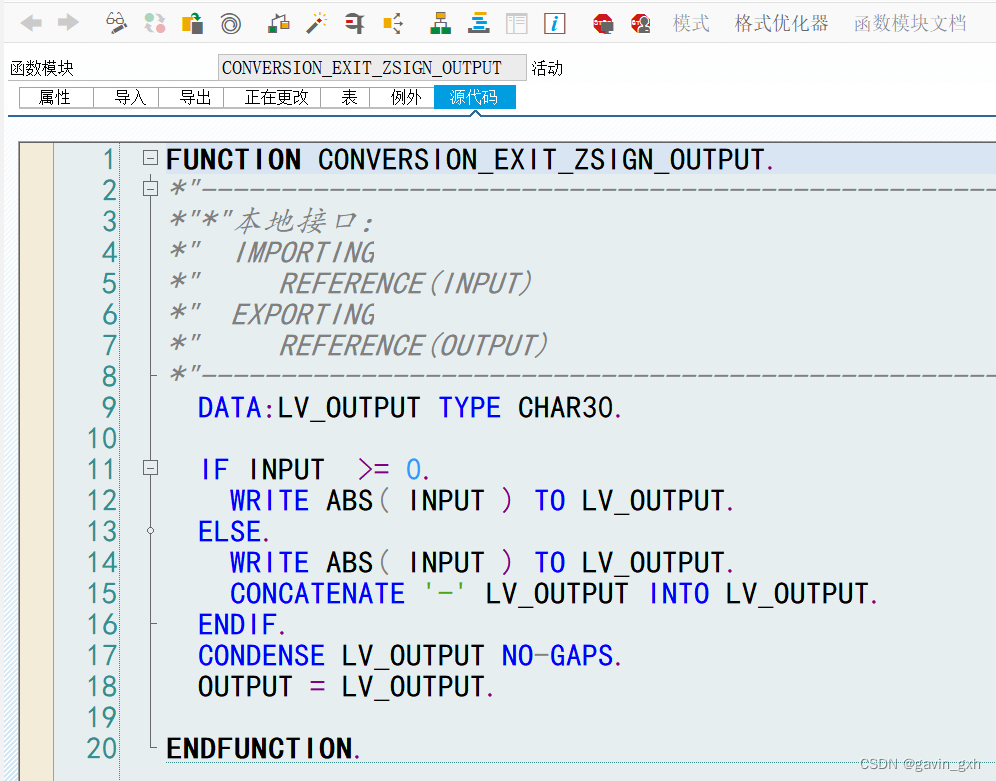This screenshot has height=781, width=996.
Task: Toggle between Display and Change mode
Action: click(117, 22)
